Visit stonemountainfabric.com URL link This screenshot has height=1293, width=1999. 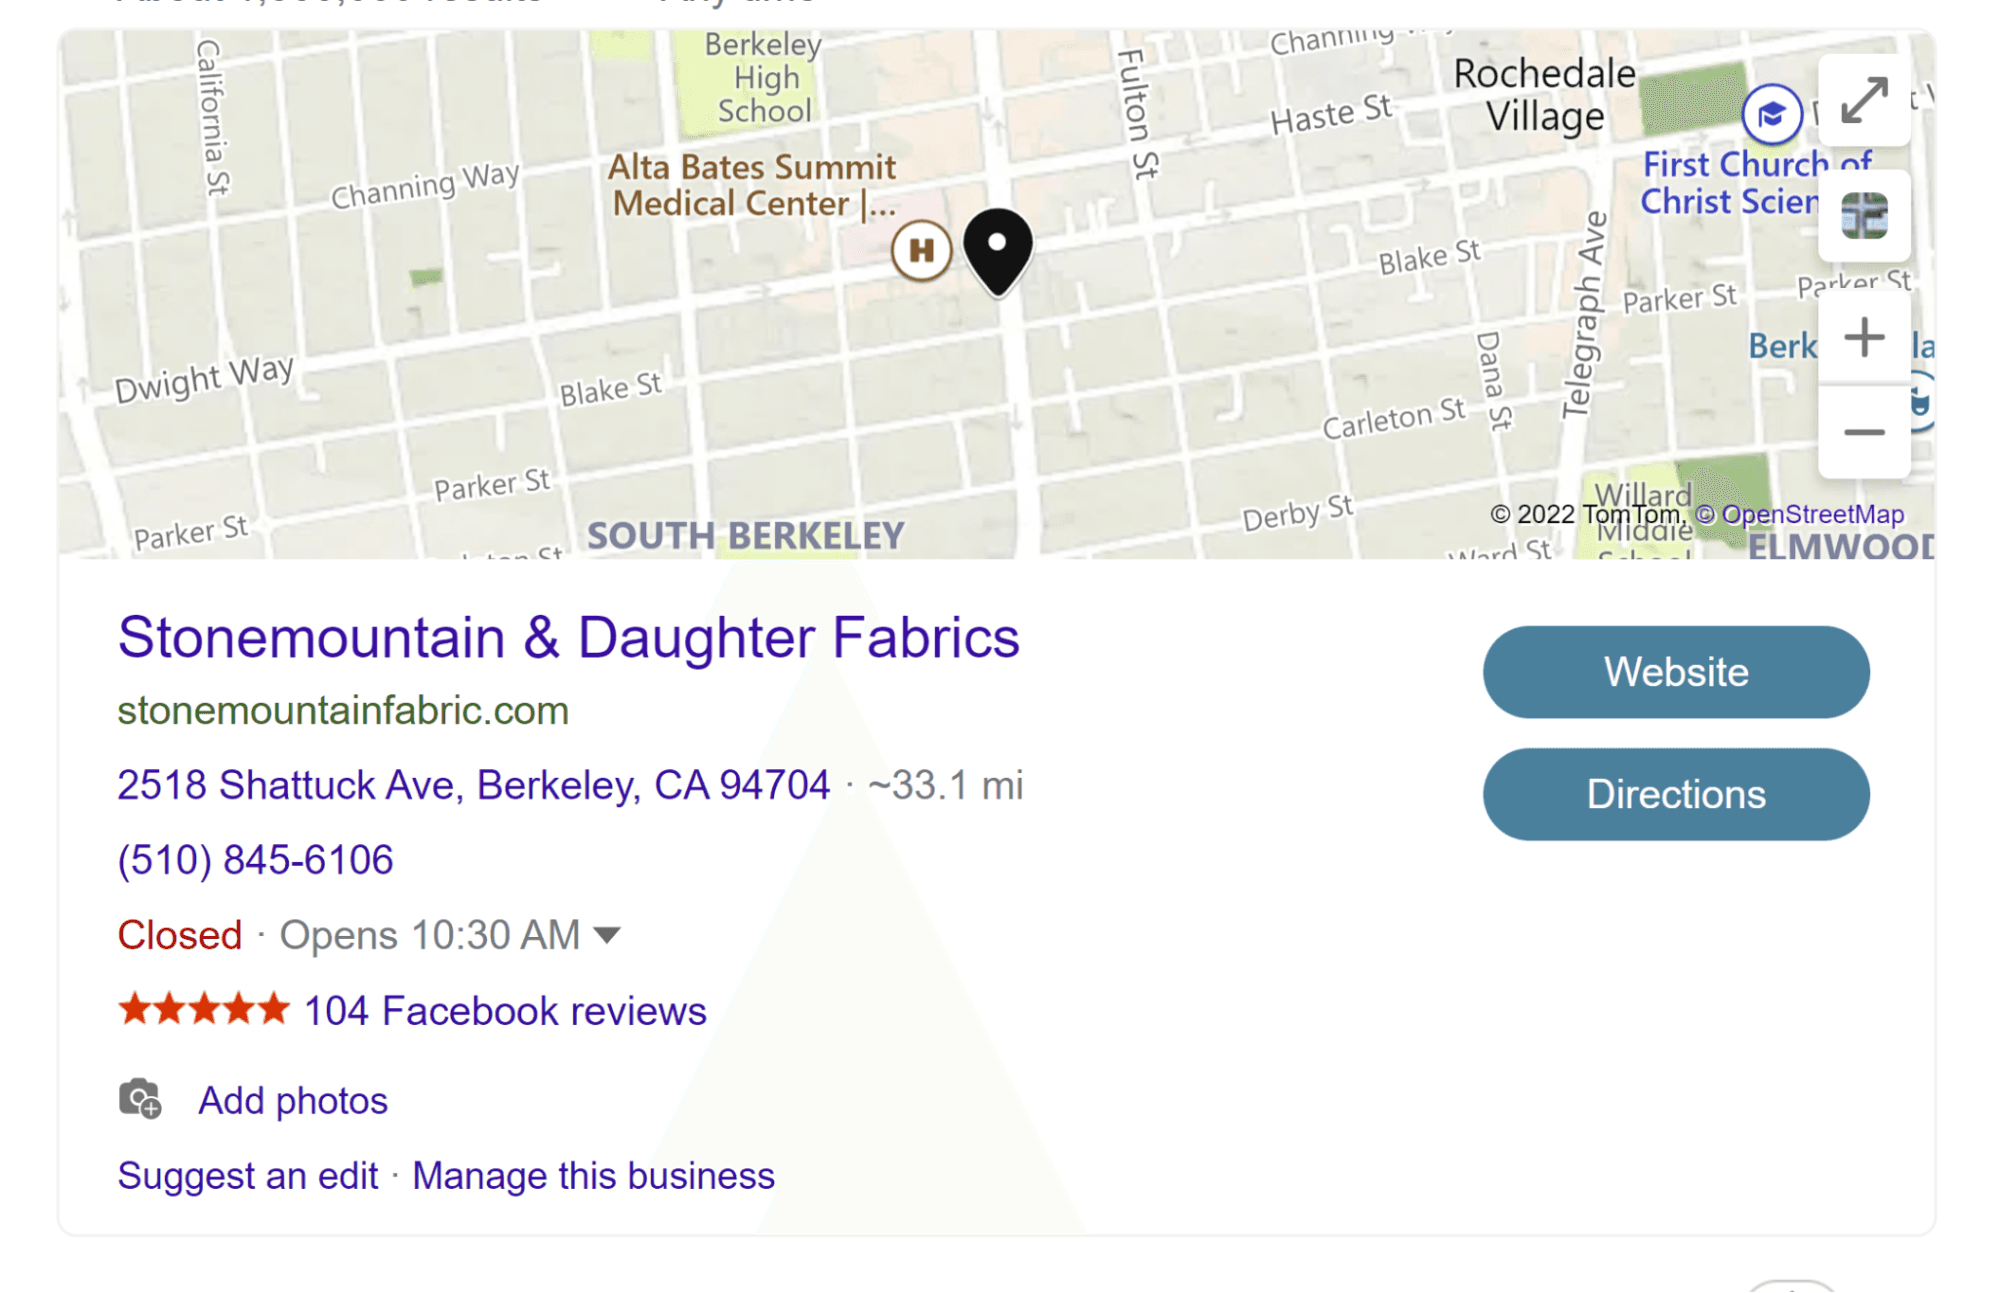[x=343, y=711]
